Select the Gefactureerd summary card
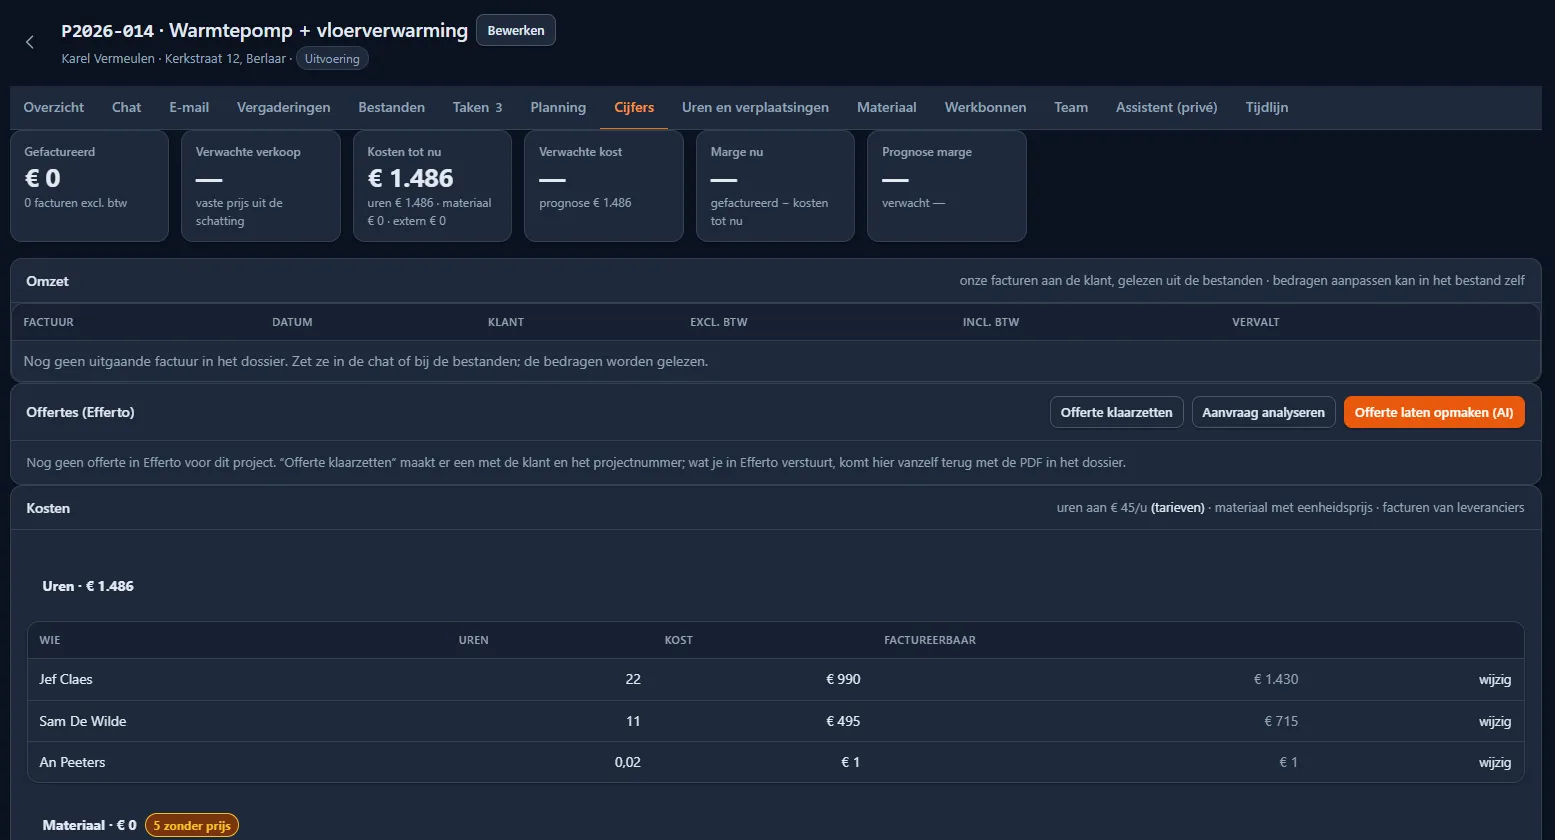The image size is (1555, 840). click(89, 186)
